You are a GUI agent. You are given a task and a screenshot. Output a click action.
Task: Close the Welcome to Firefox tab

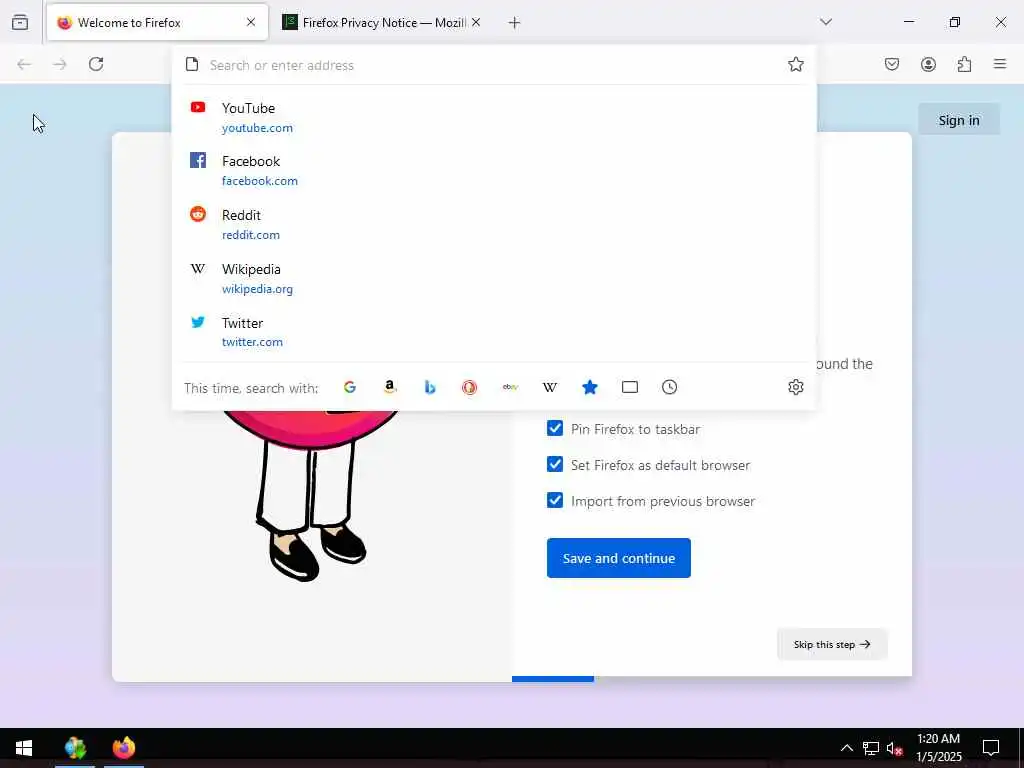(251, 22)
